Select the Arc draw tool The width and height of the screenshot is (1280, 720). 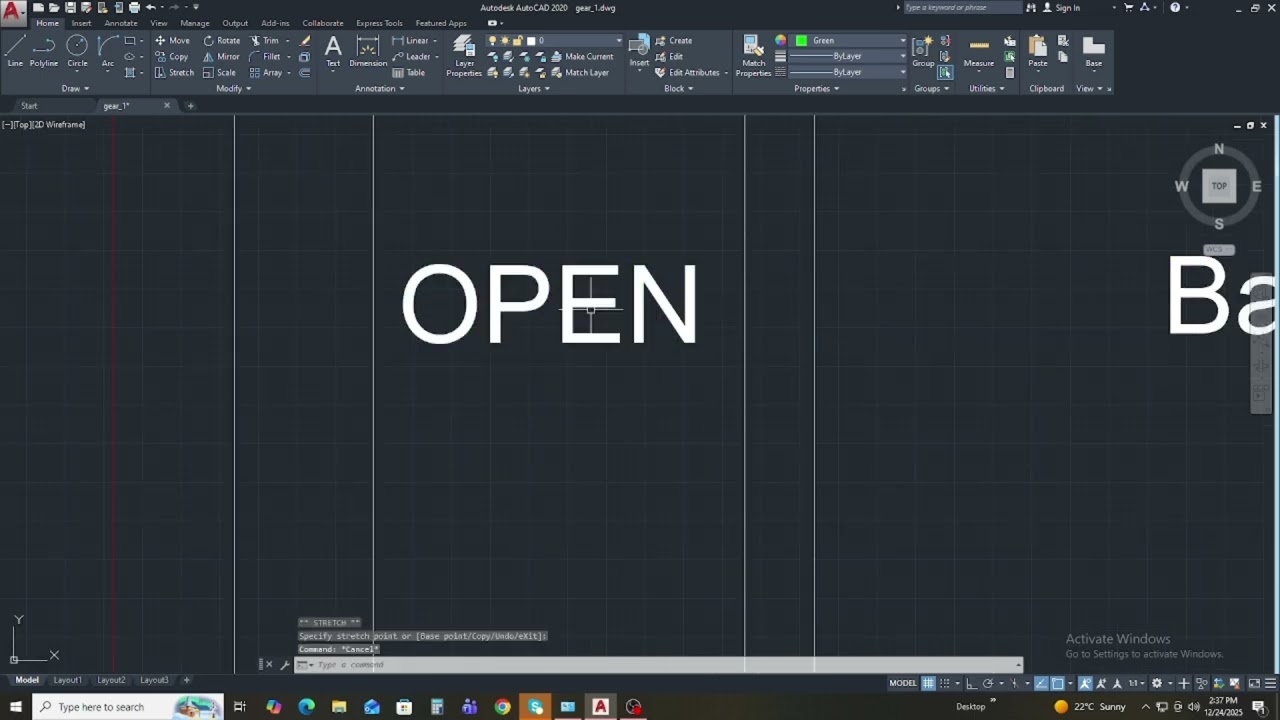pyautogui.click(x=107, y=51)
